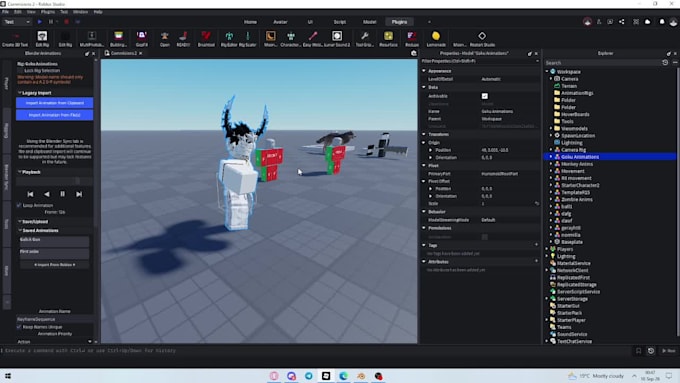Screen dimensions: 680x383
Task: Open Explorer search history icon
Action: click(665, 63)
